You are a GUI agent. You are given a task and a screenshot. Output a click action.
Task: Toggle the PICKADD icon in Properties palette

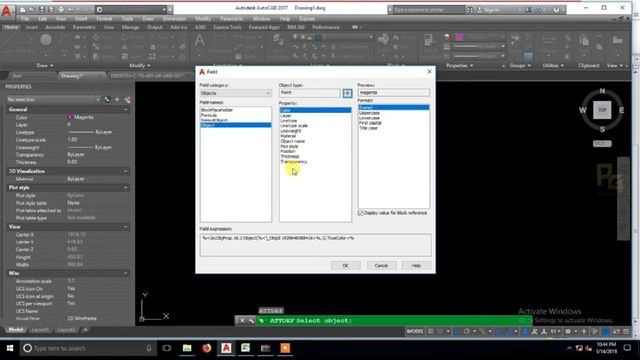pos(107,100)
